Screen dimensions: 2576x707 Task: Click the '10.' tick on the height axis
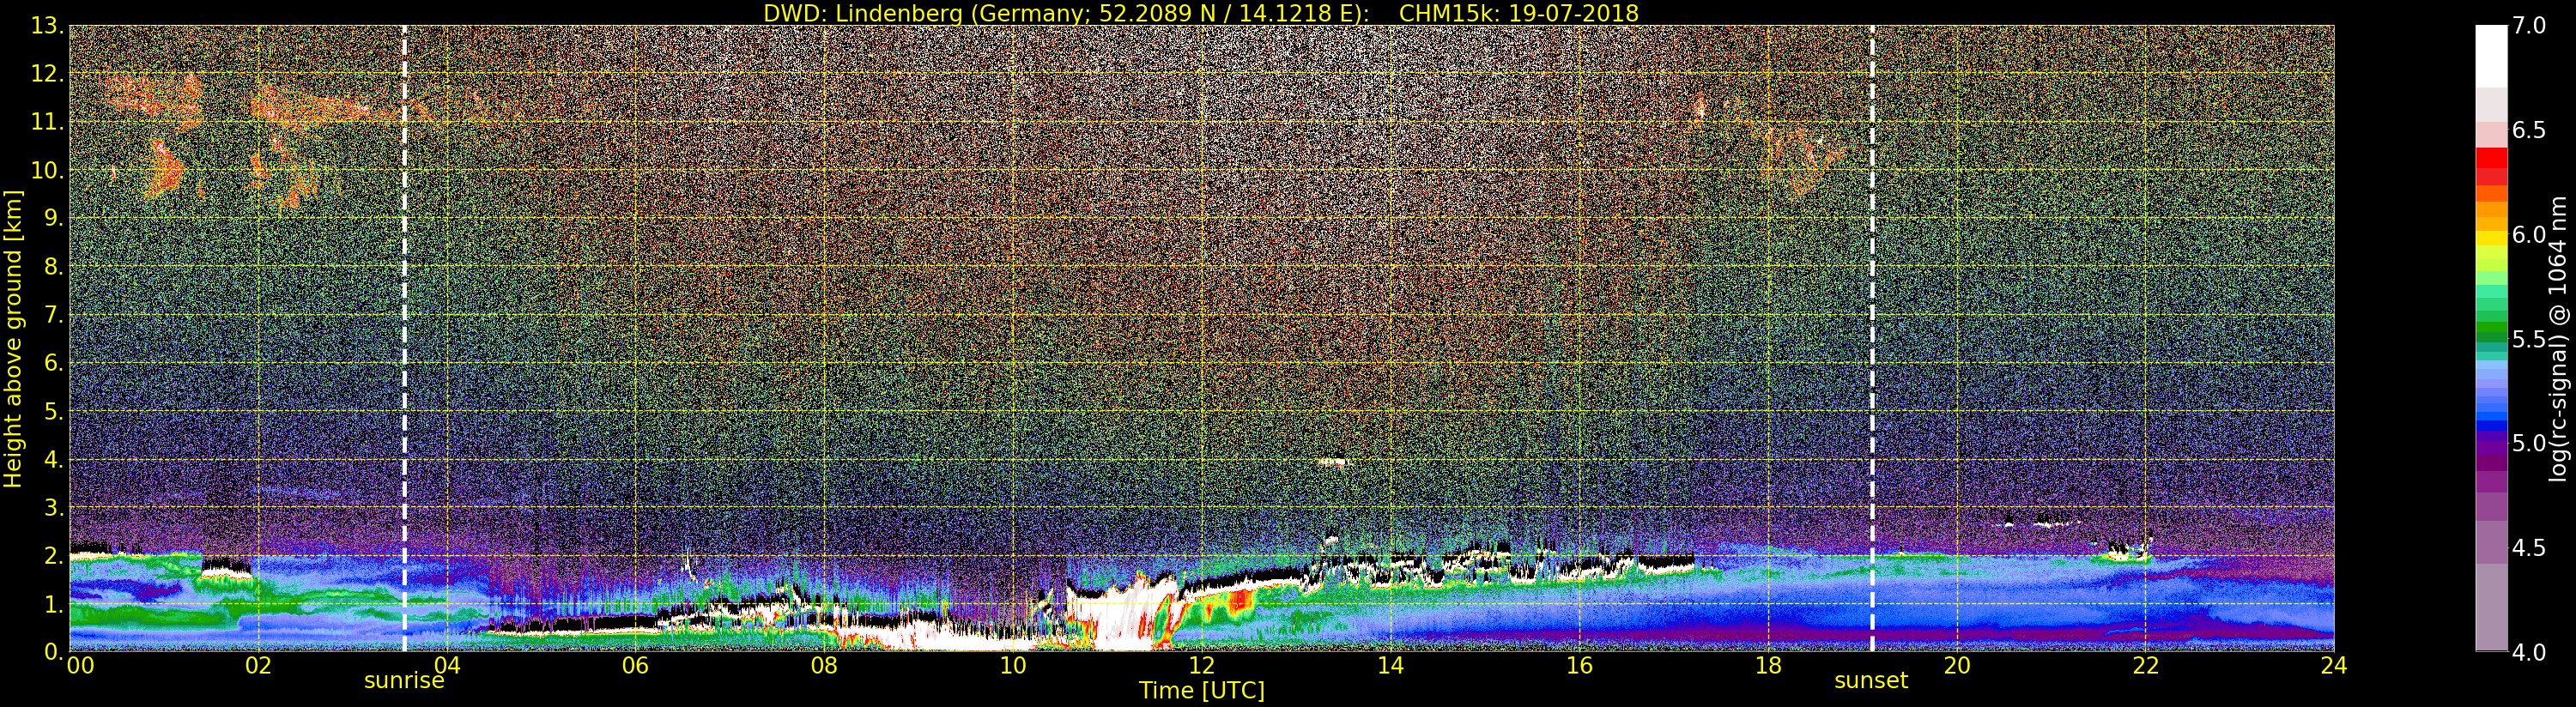tap(47, 171)
